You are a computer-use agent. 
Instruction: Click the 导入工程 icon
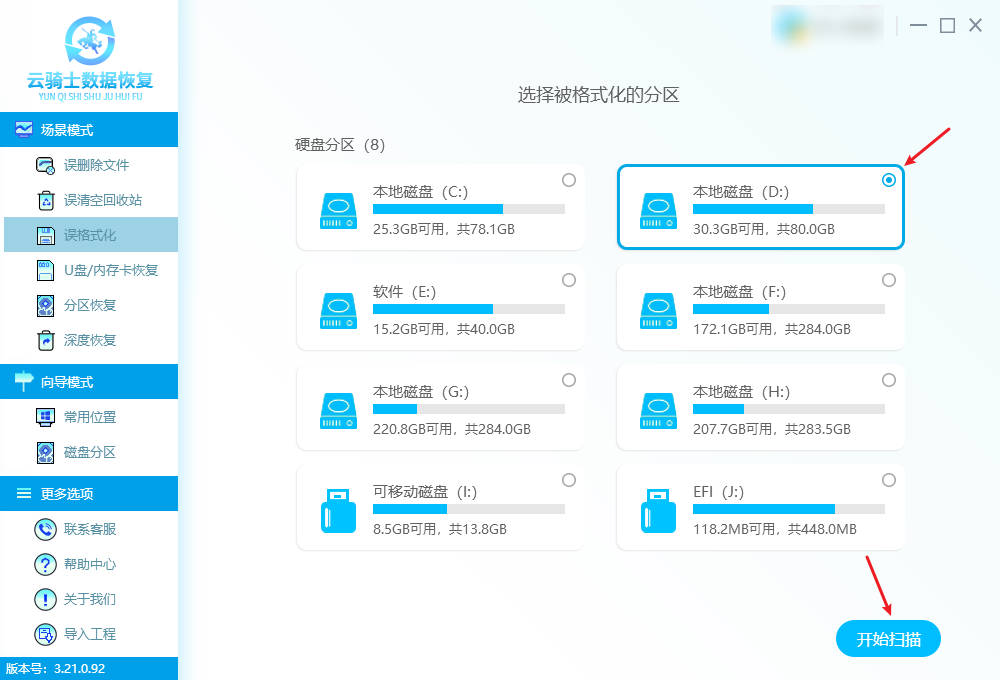tap(45, 634)
